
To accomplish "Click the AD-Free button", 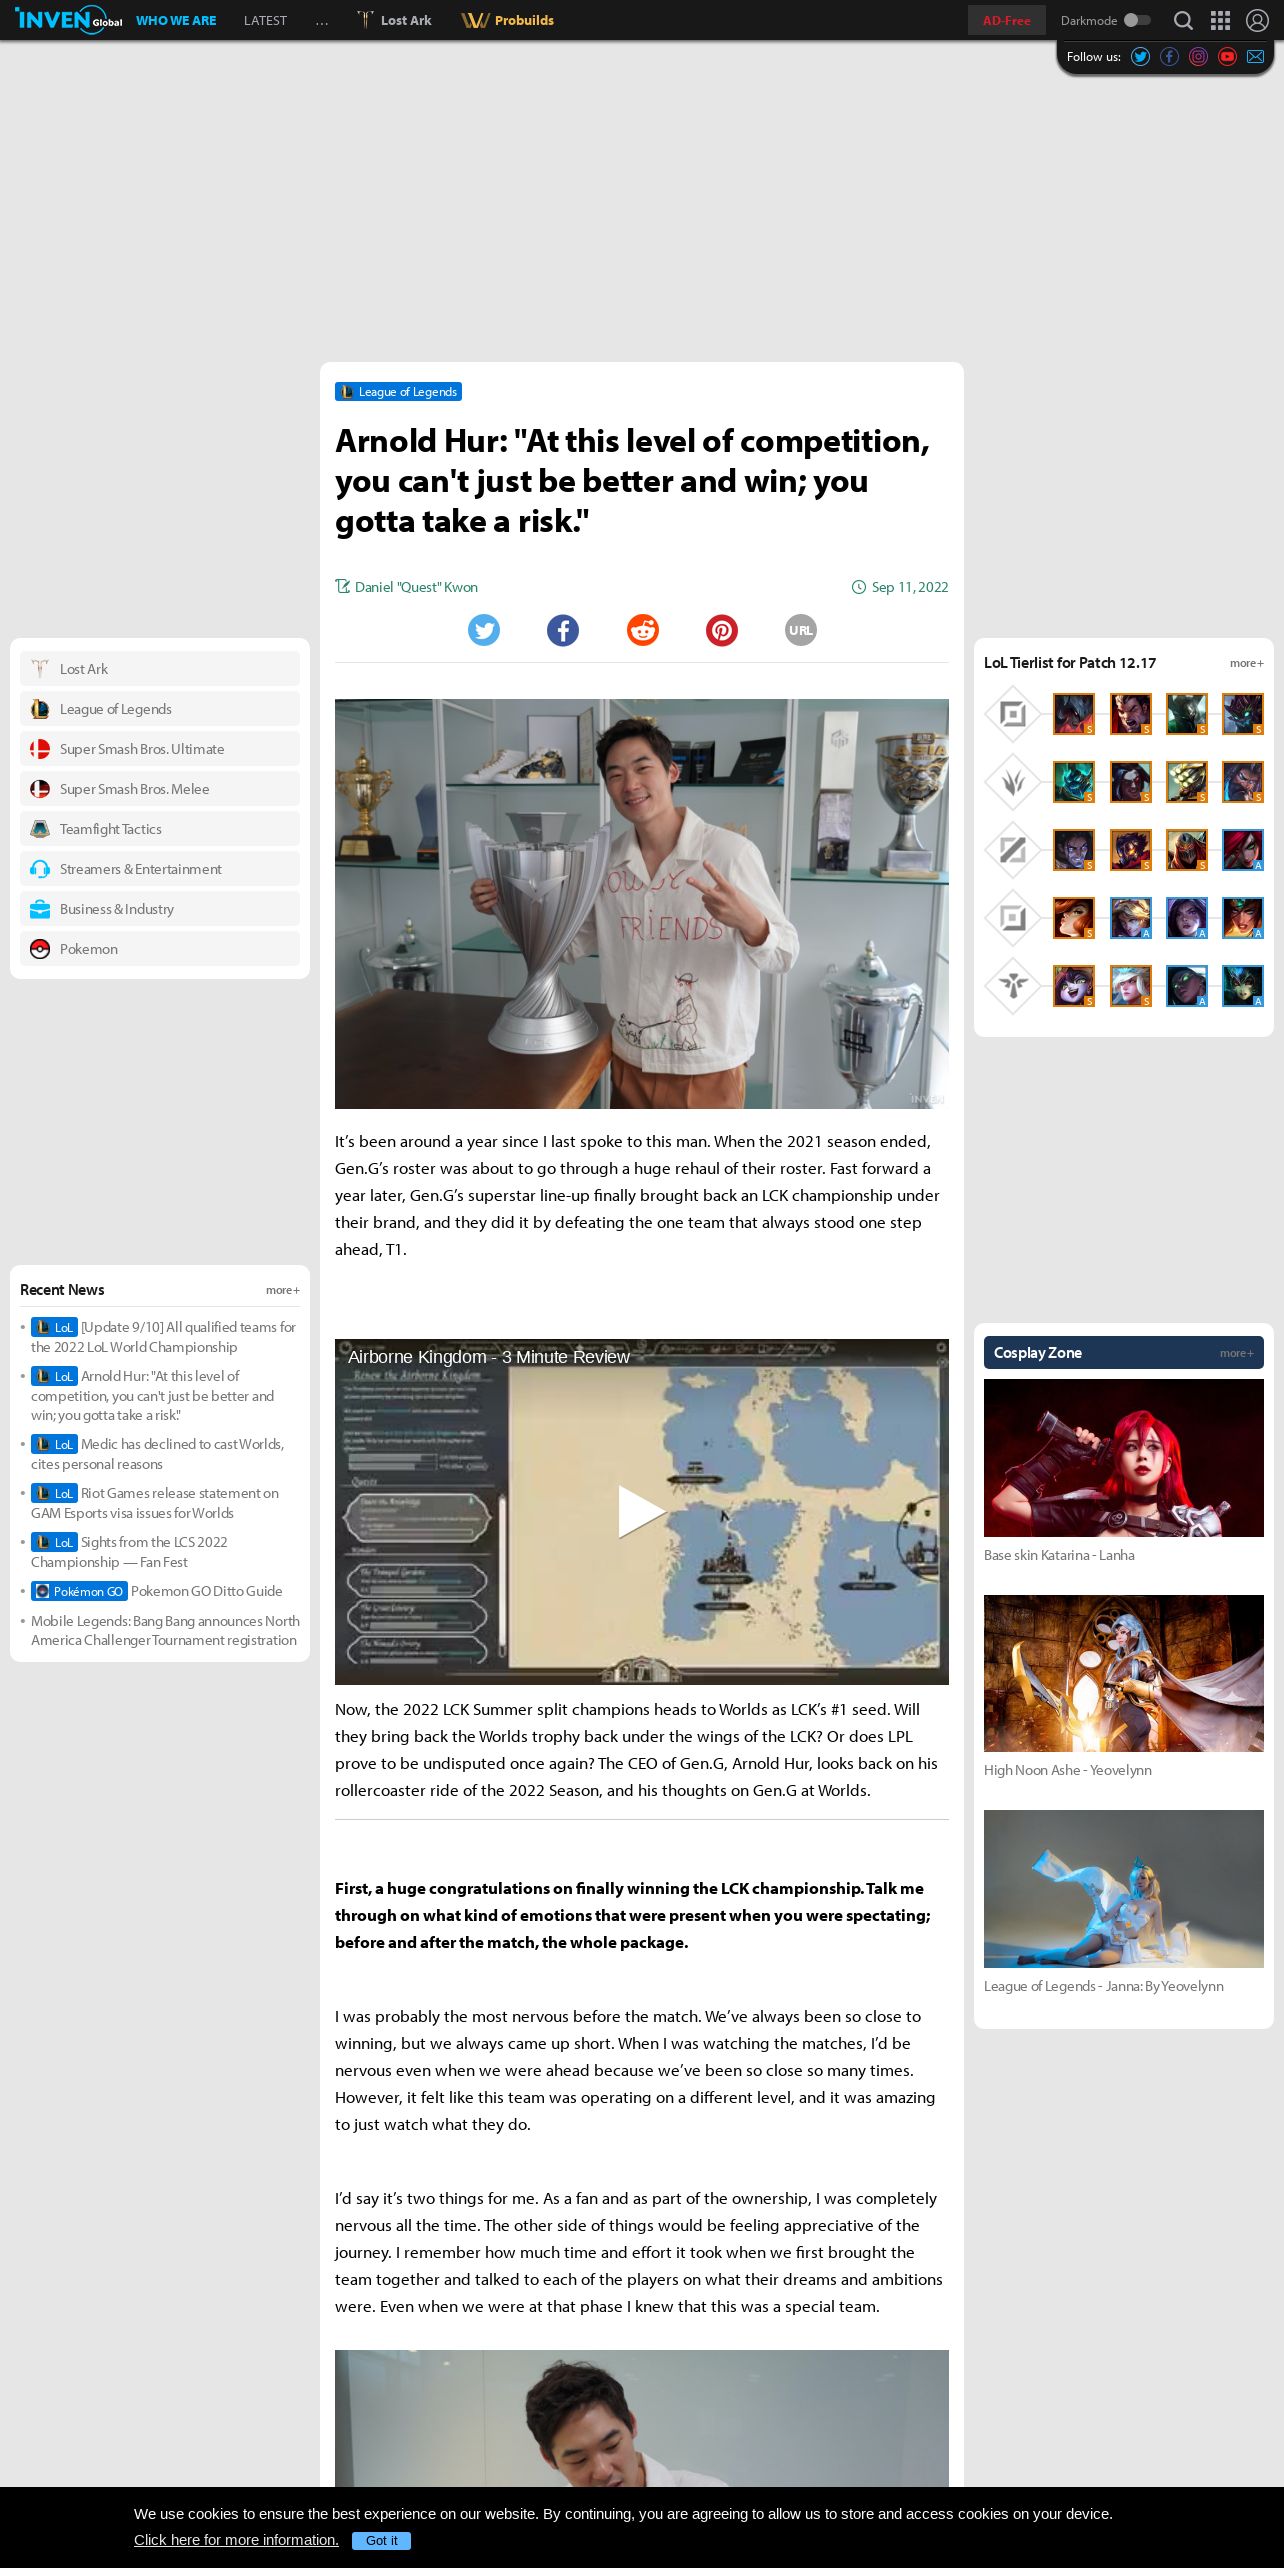I will [x=1006, y=20].
